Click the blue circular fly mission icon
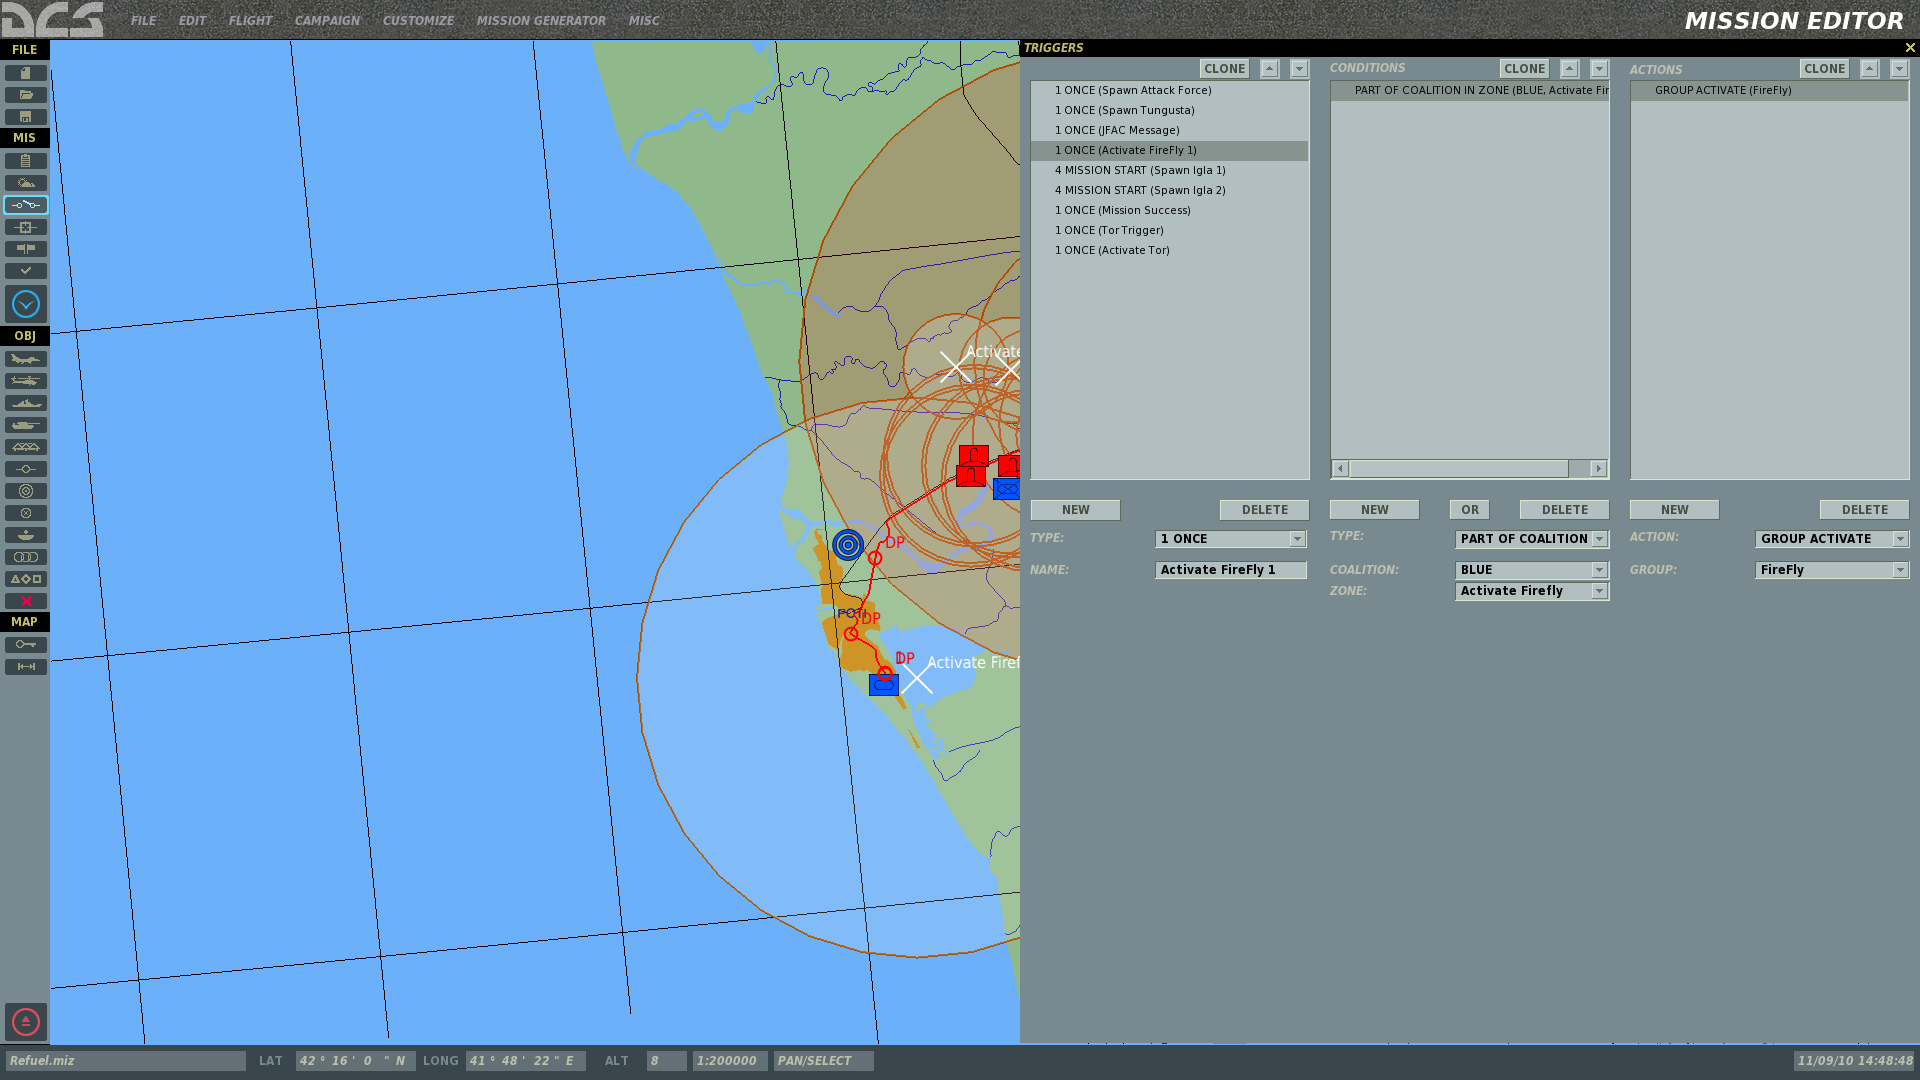Viewport: 1920px width, 1080px height. pos(26,304)
